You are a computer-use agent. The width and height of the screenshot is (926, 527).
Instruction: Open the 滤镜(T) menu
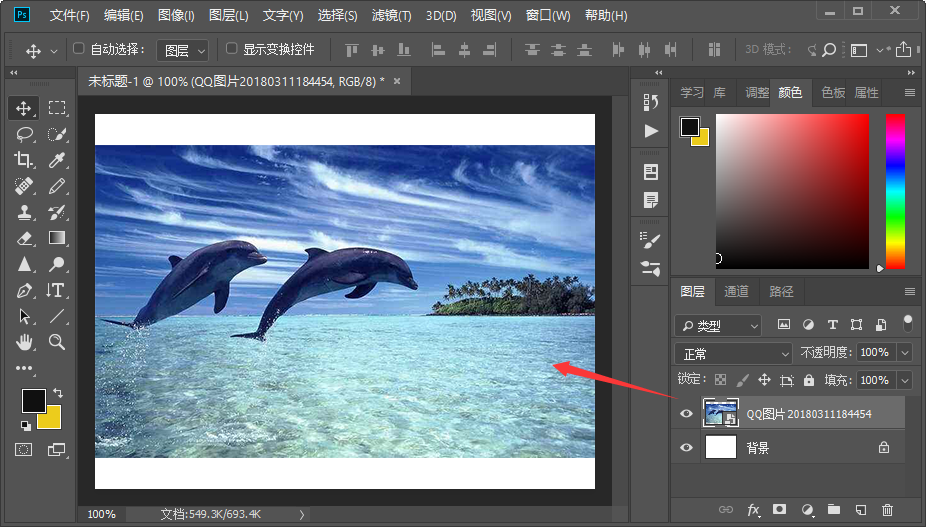click(x=392, y=15)
